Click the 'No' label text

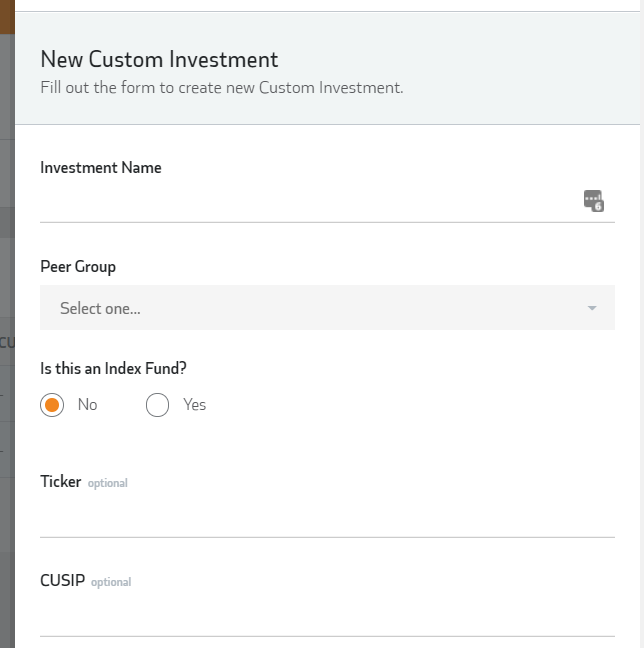88,405
